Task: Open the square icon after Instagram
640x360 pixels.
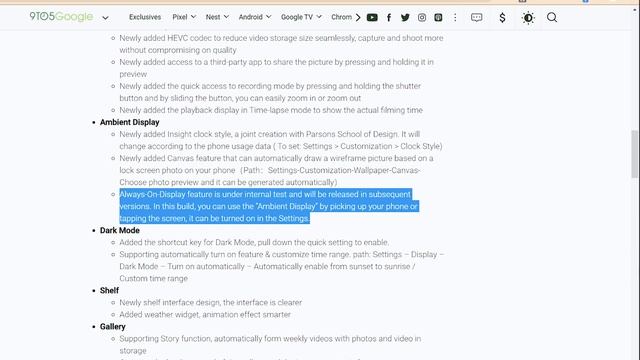Action: tap(438, 17)
